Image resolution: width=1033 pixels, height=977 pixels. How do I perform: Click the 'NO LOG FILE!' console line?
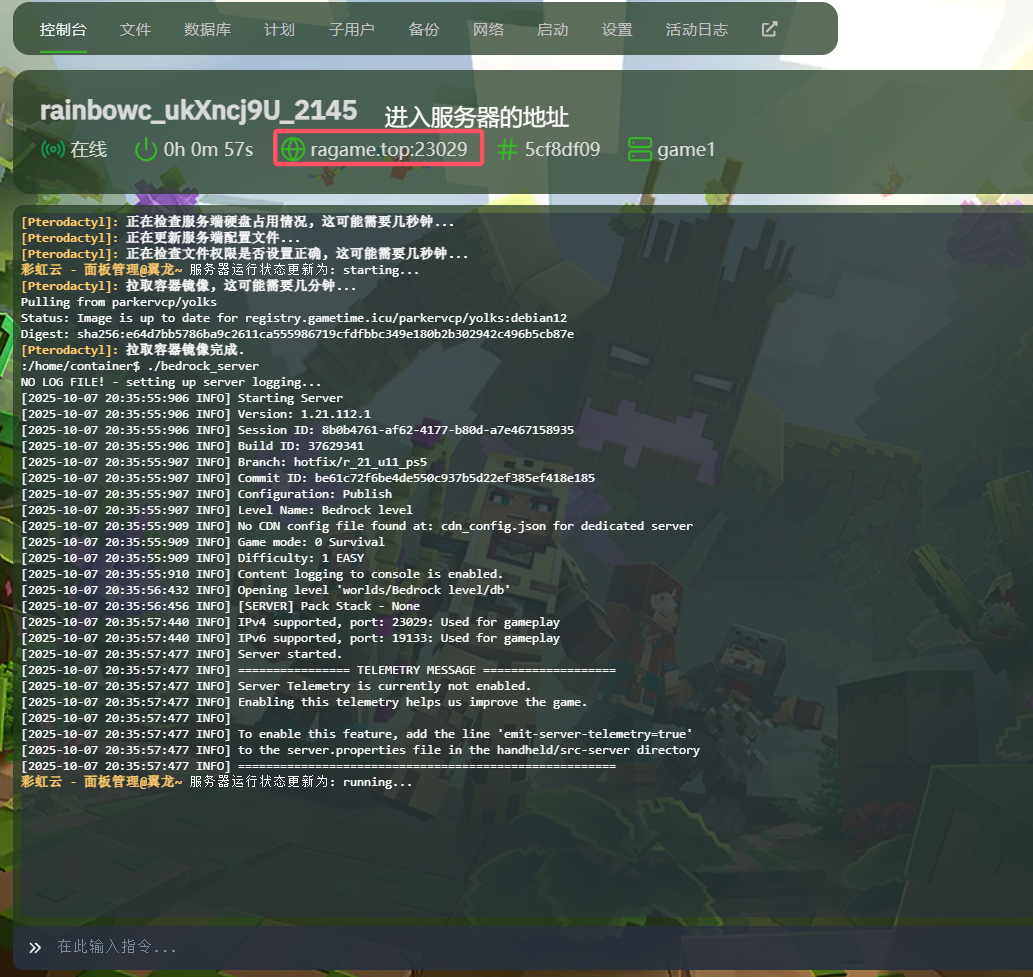click(x=171, y=382)
